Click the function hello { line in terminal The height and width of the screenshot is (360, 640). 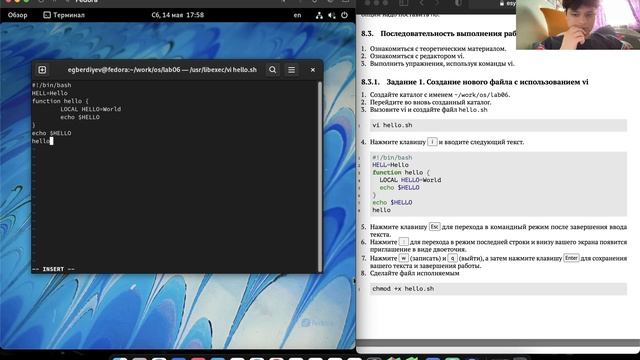pyautogui.click(x=60, y=101)
